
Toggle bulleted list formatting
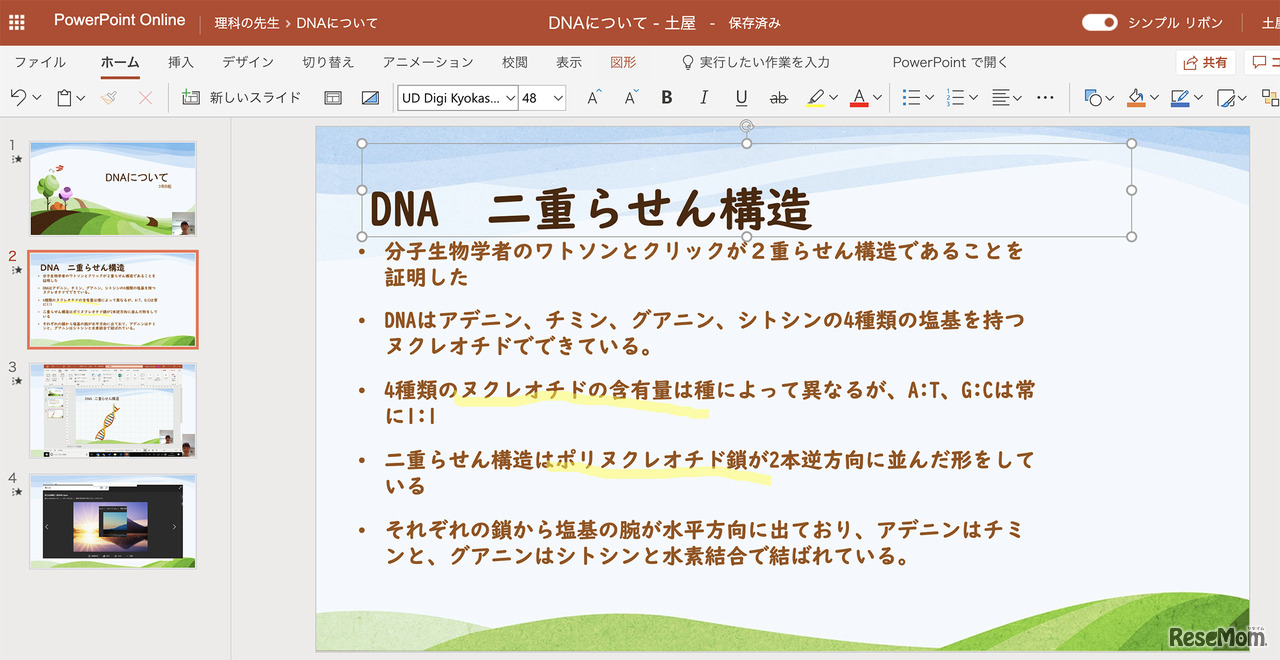click(x=912, y=97)
